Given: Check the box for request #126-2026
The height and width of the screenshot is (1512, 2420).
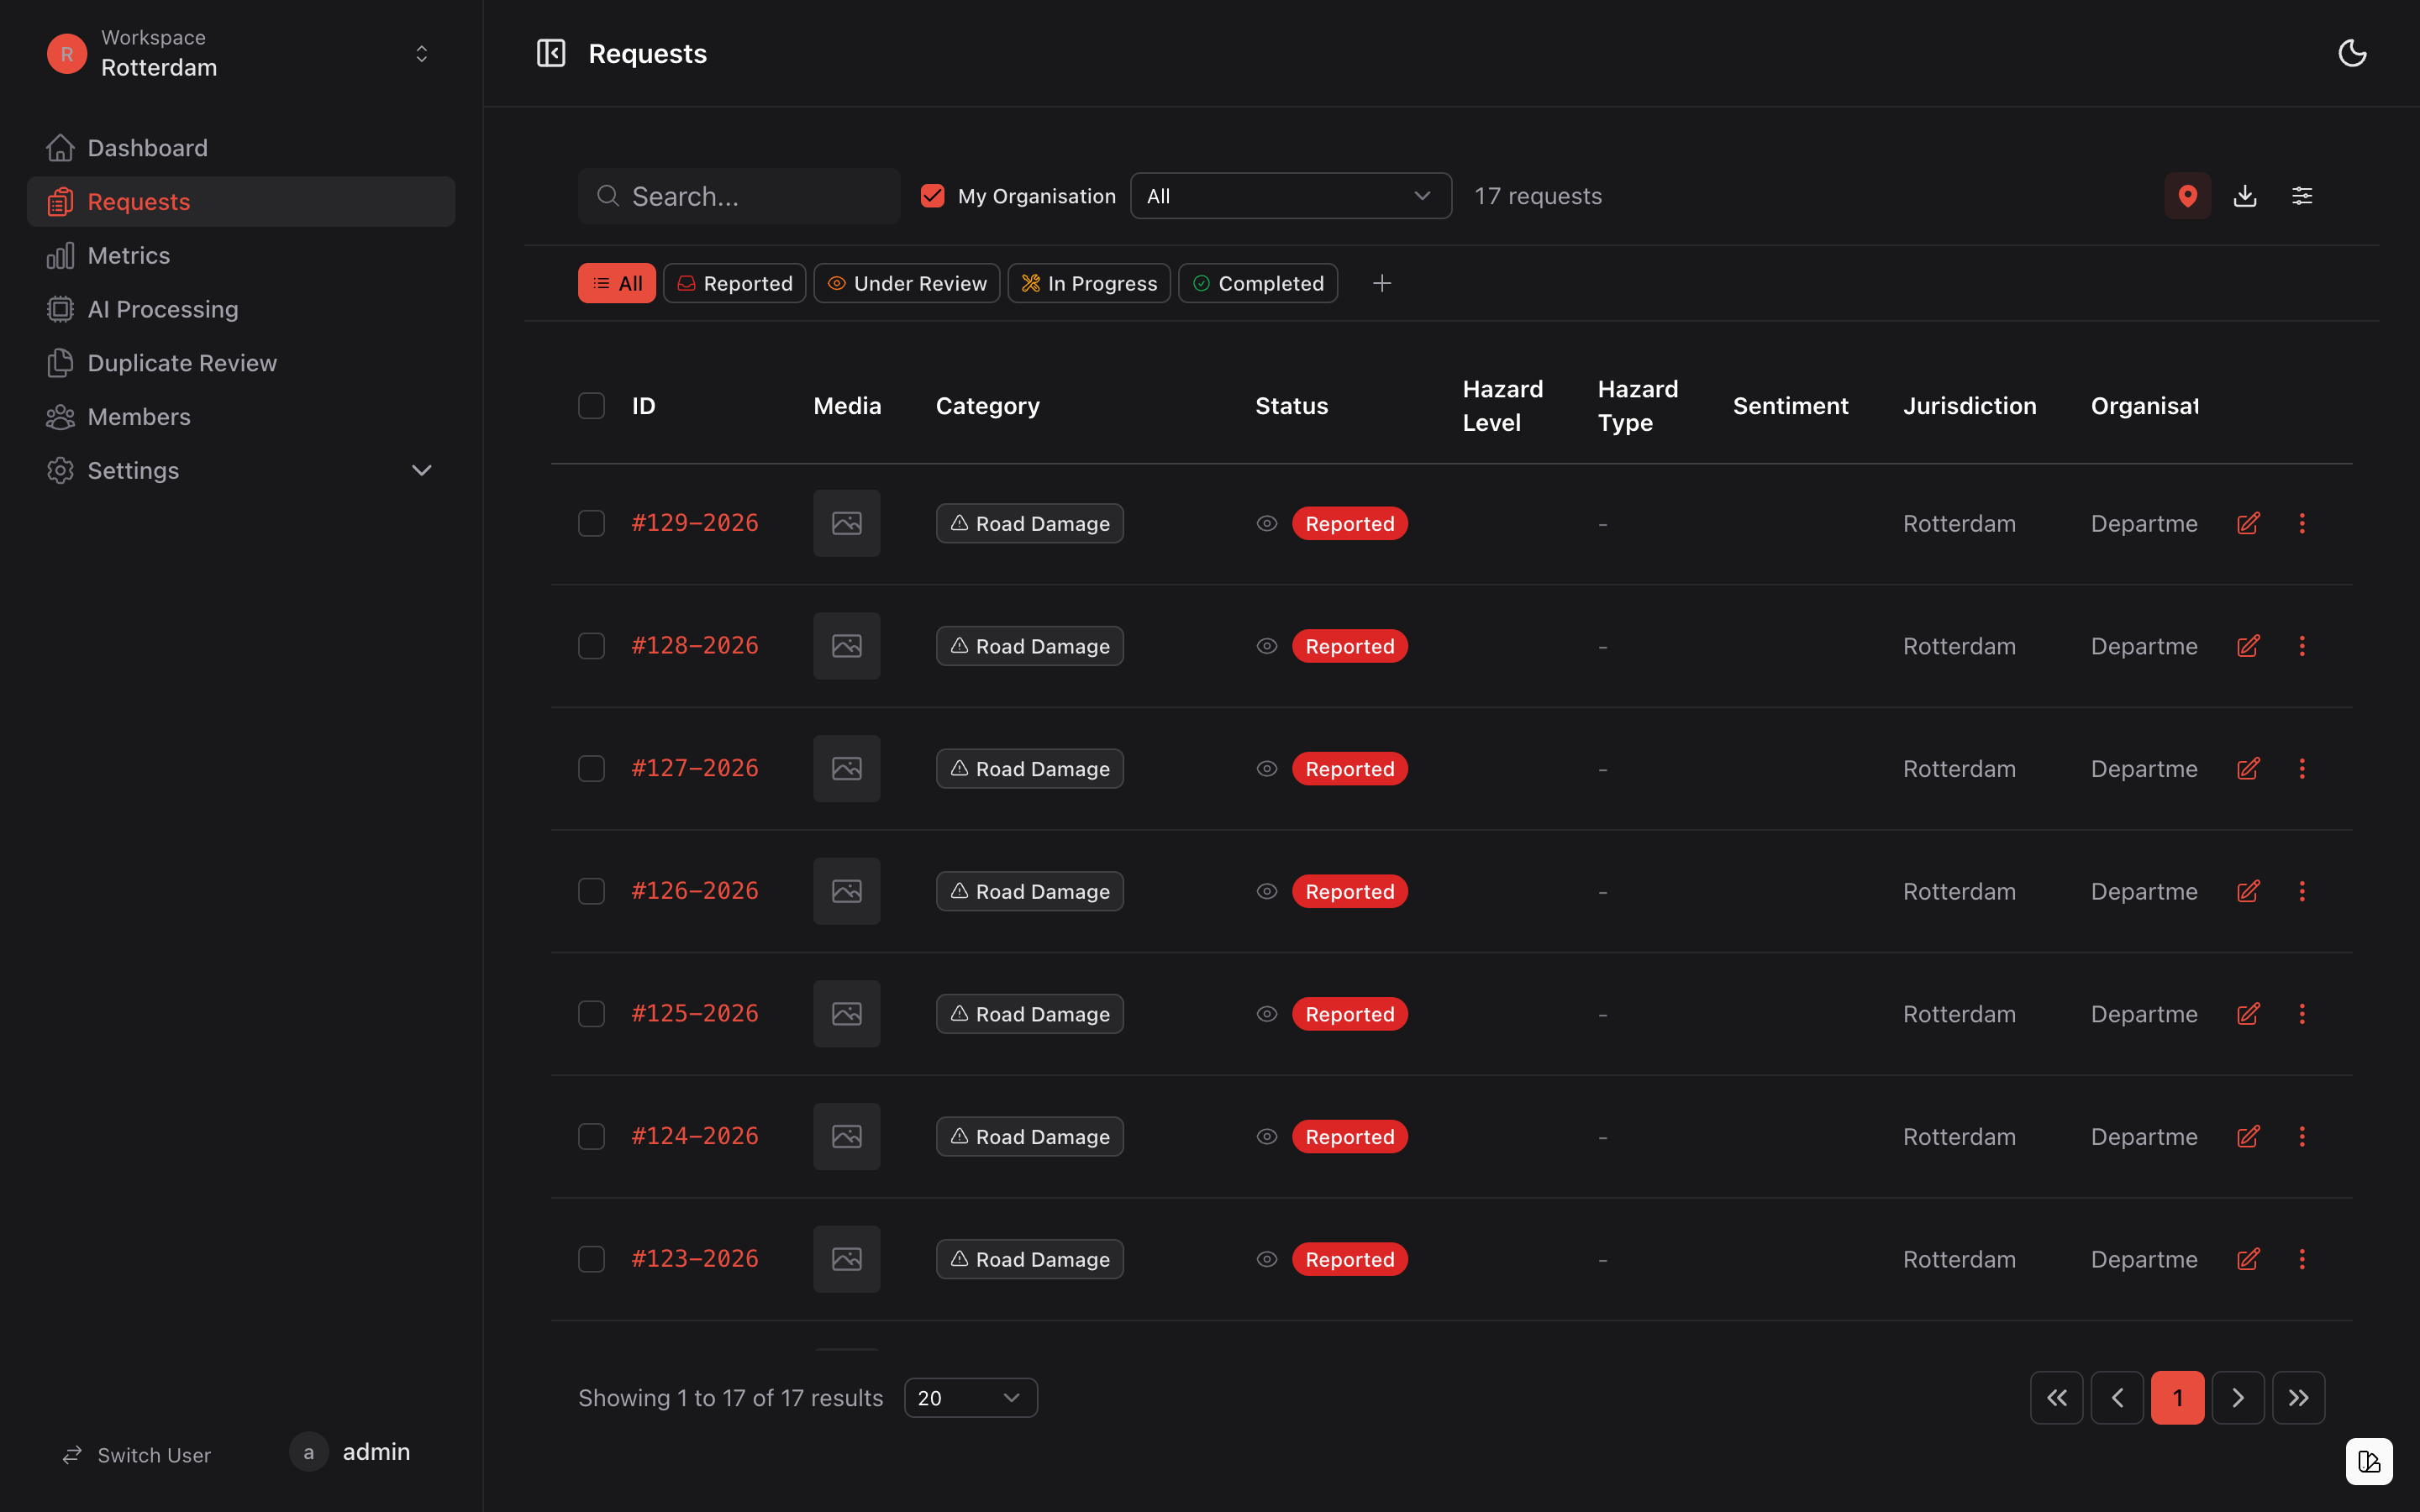Looking at the screenshot, I should tap(591, 891).
